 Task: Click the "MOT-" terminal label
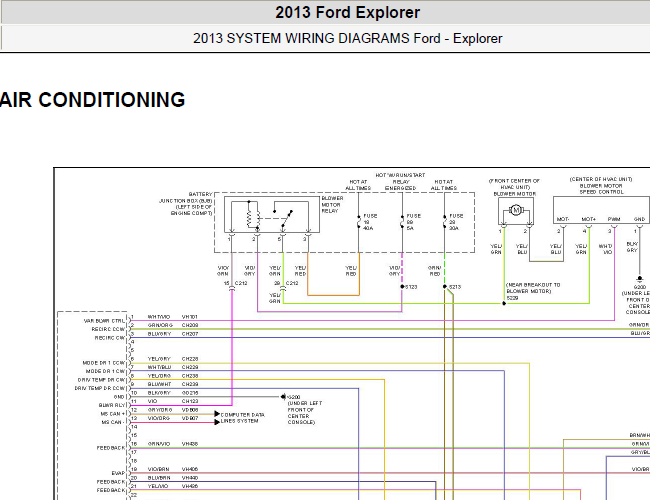[x=563, y=219]
